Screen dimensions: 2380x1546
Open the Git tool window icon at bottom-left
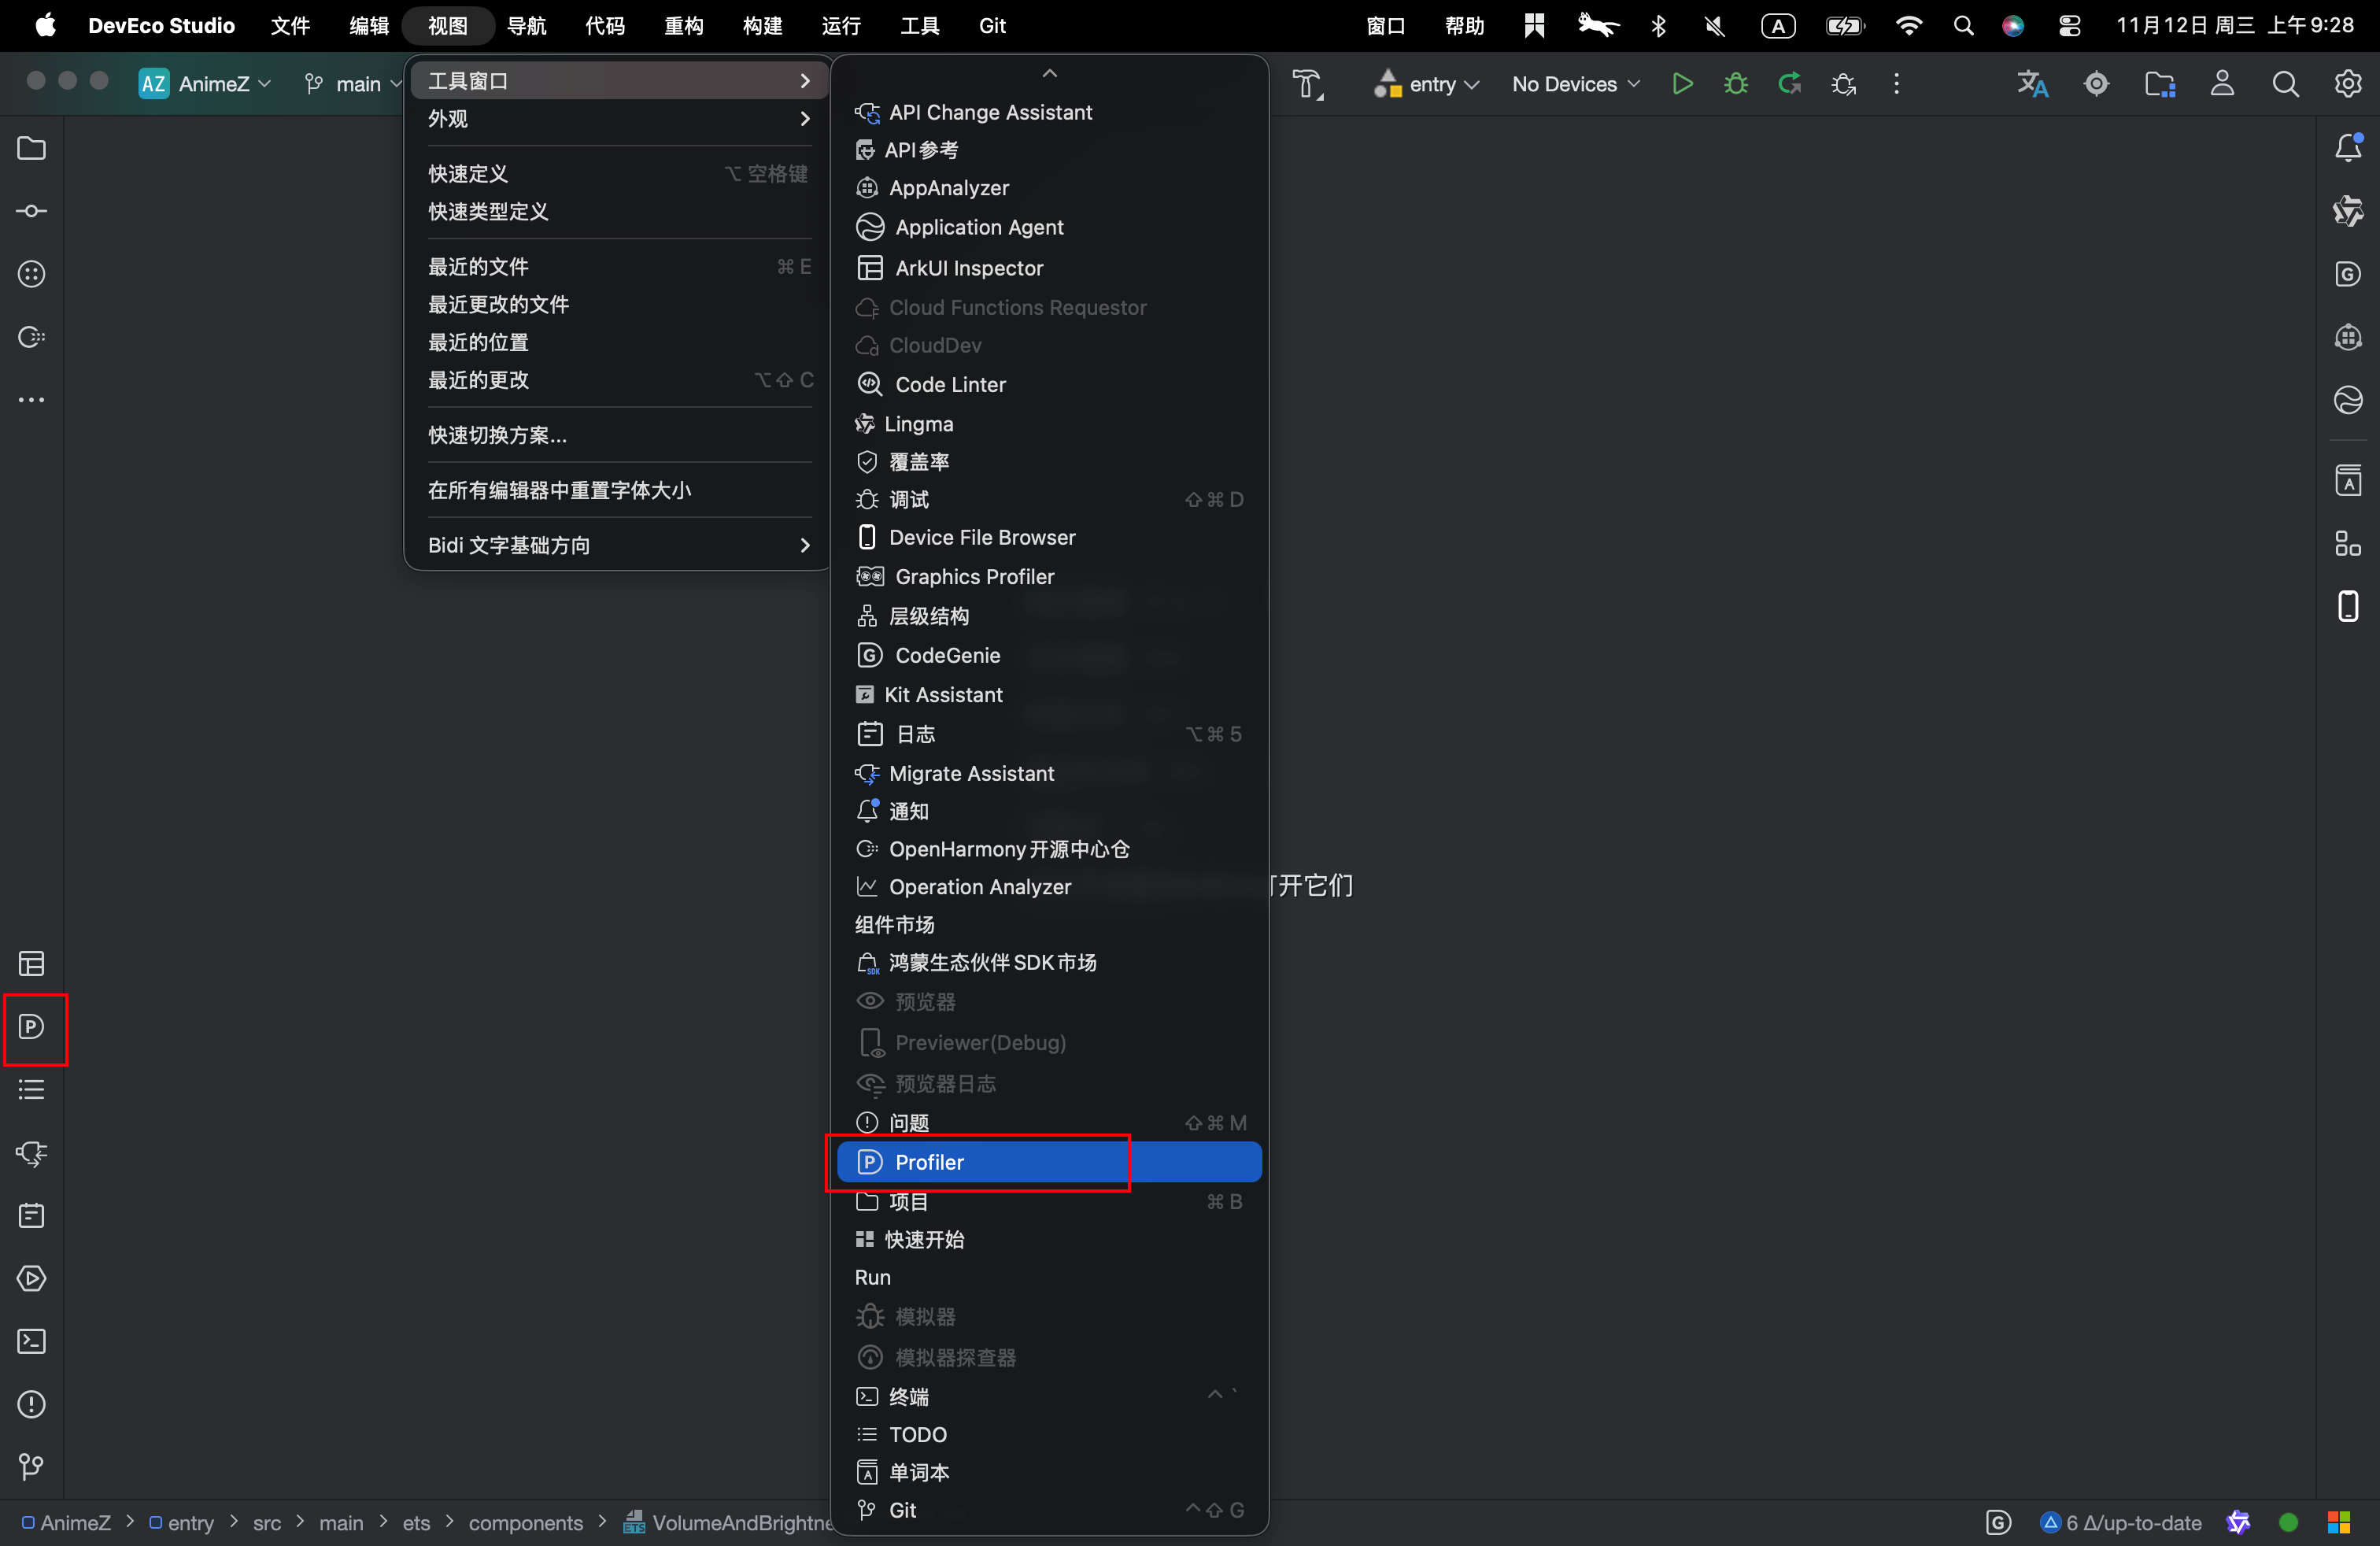pyautogui.click(x=32, y=1466)
